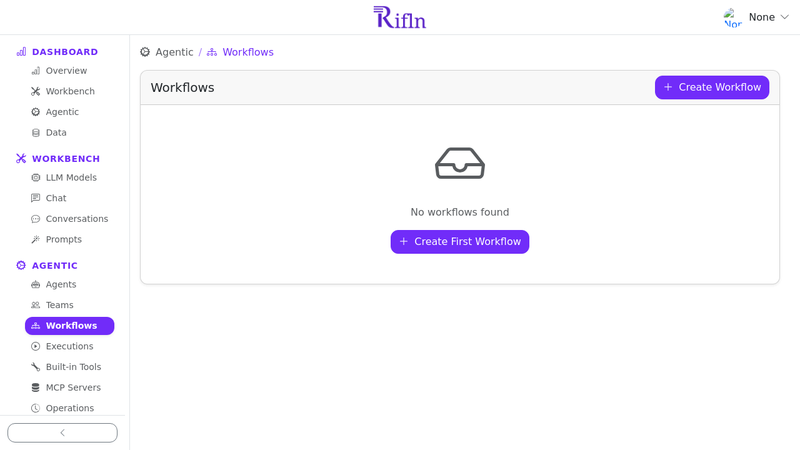Screen dimensions: 800x450
Task: Open Workbench link under Dashboard
Action: click(70, 91)
